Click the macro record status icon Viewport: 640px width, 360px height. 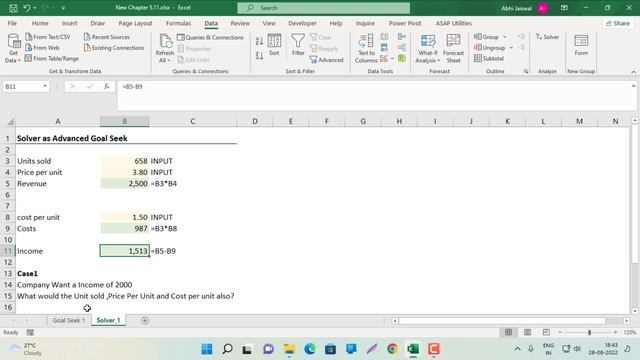[x=30, y=332]
